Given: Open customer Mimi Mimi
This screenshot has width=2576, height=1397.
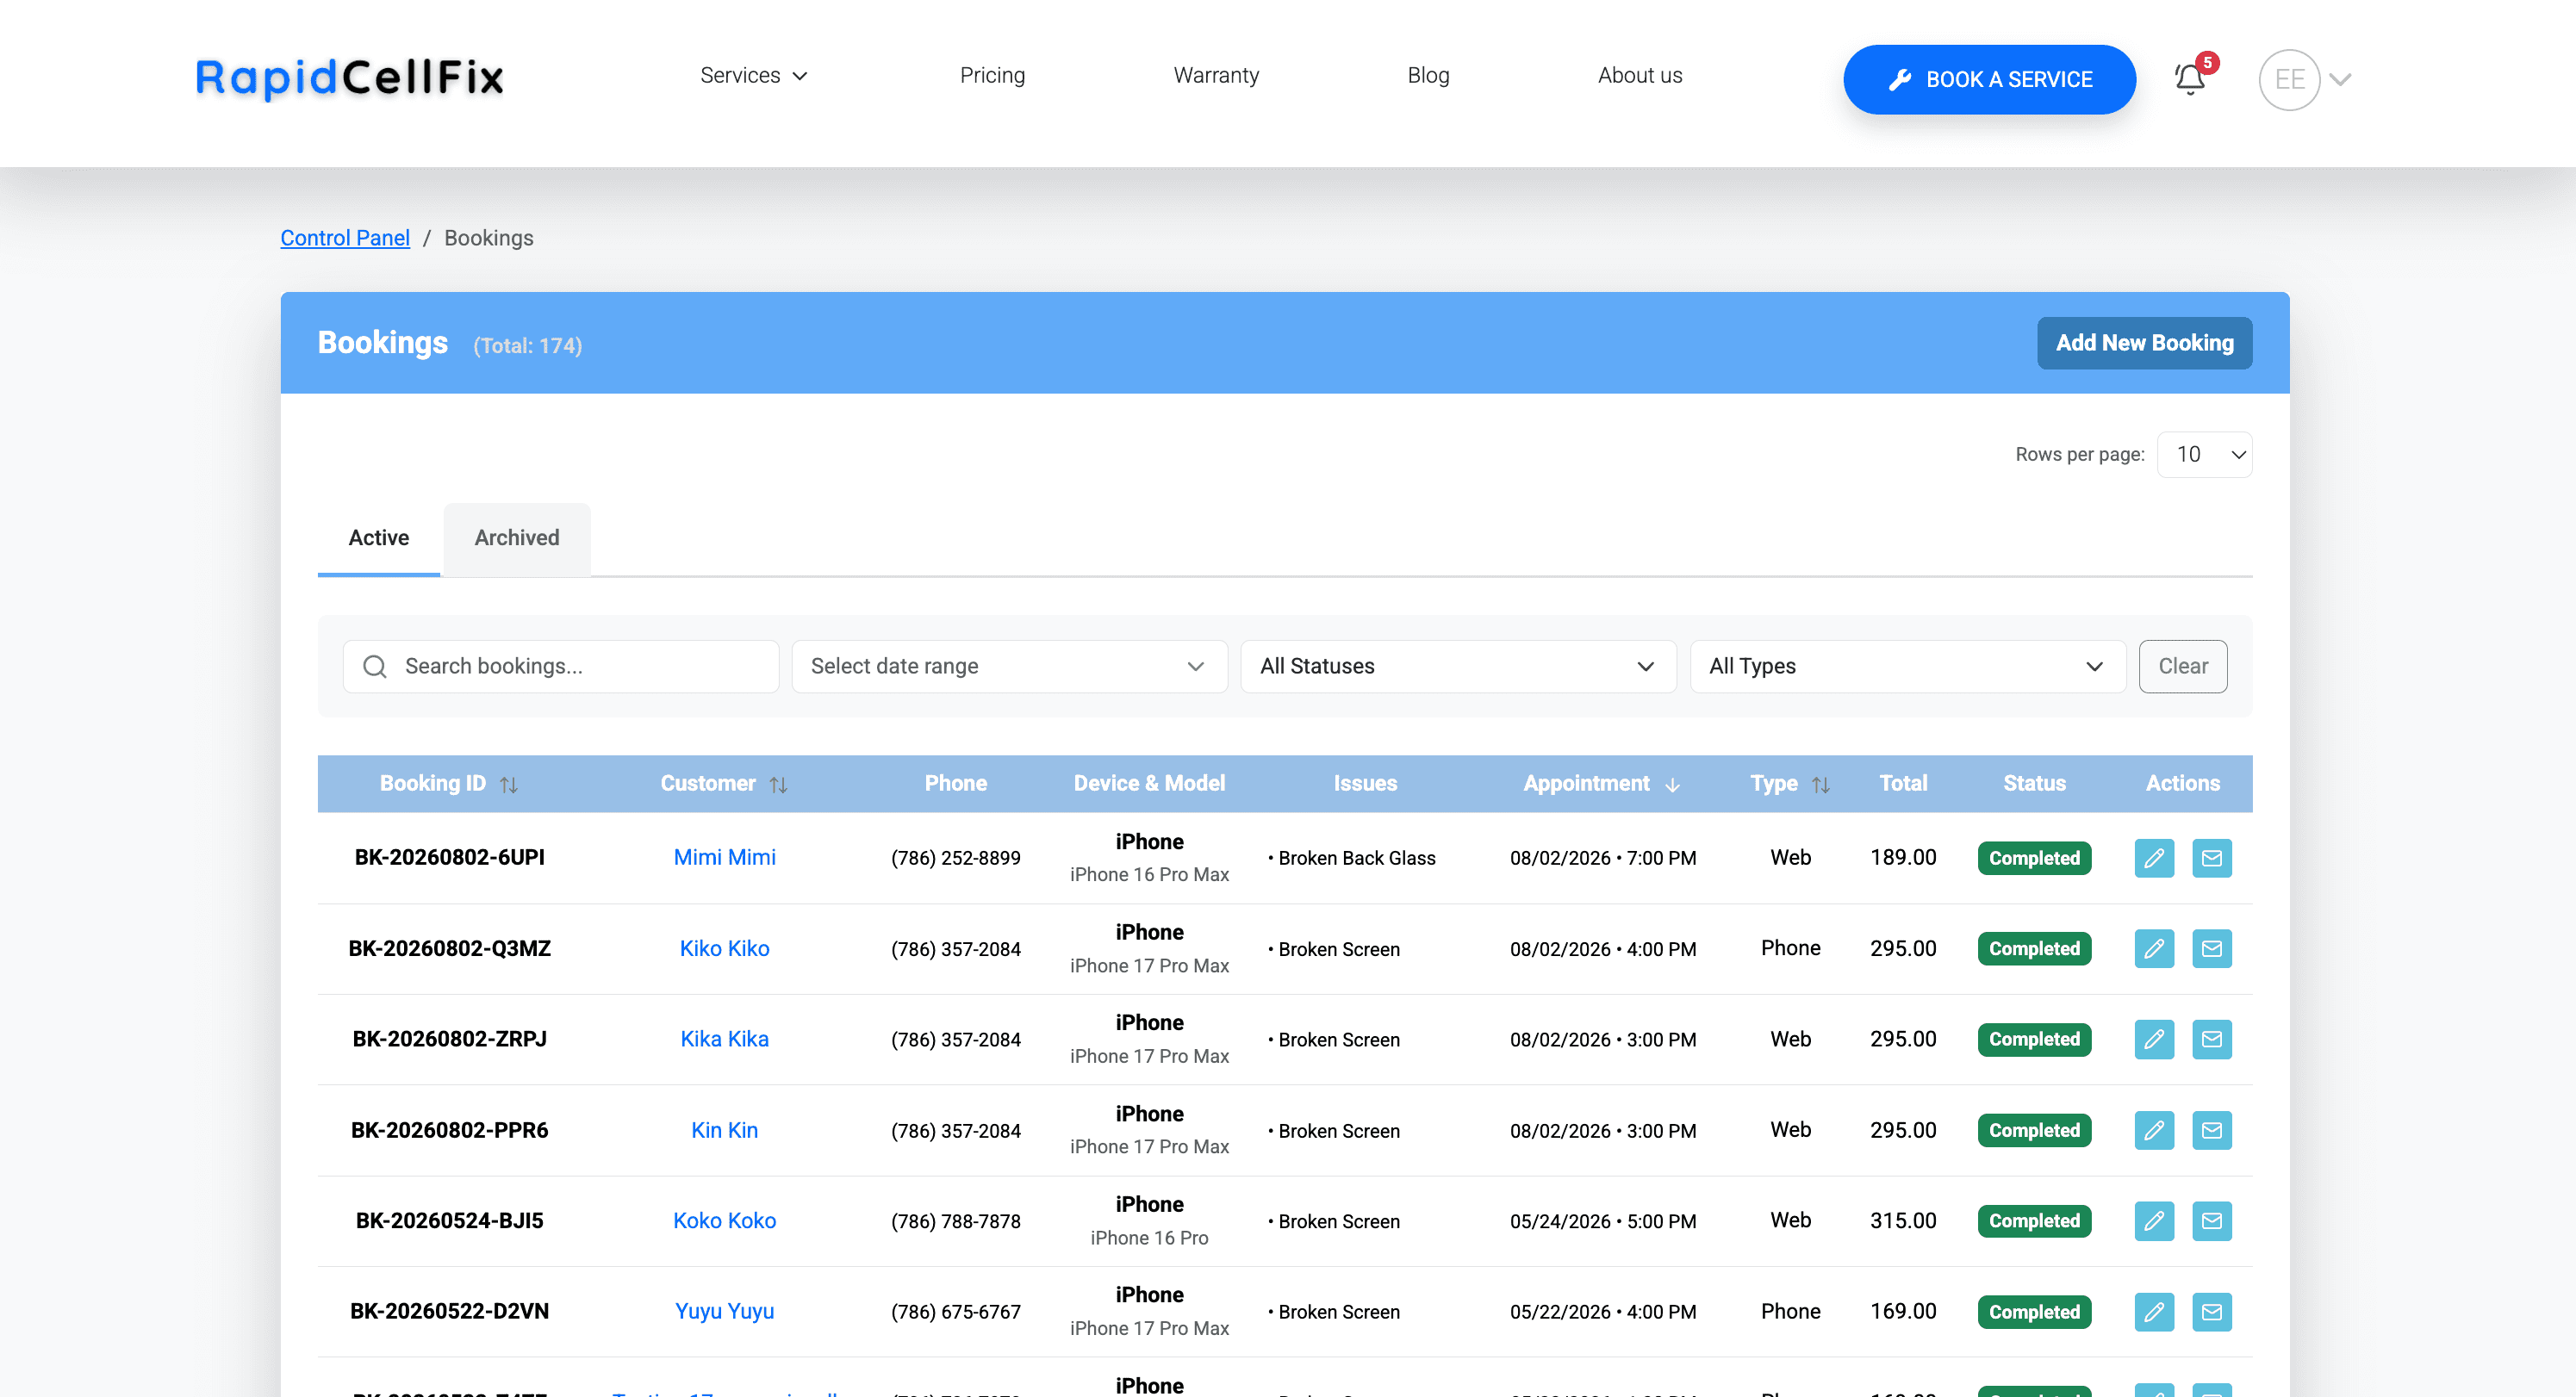Looking at the screenshot, I should tap(724, 857).
